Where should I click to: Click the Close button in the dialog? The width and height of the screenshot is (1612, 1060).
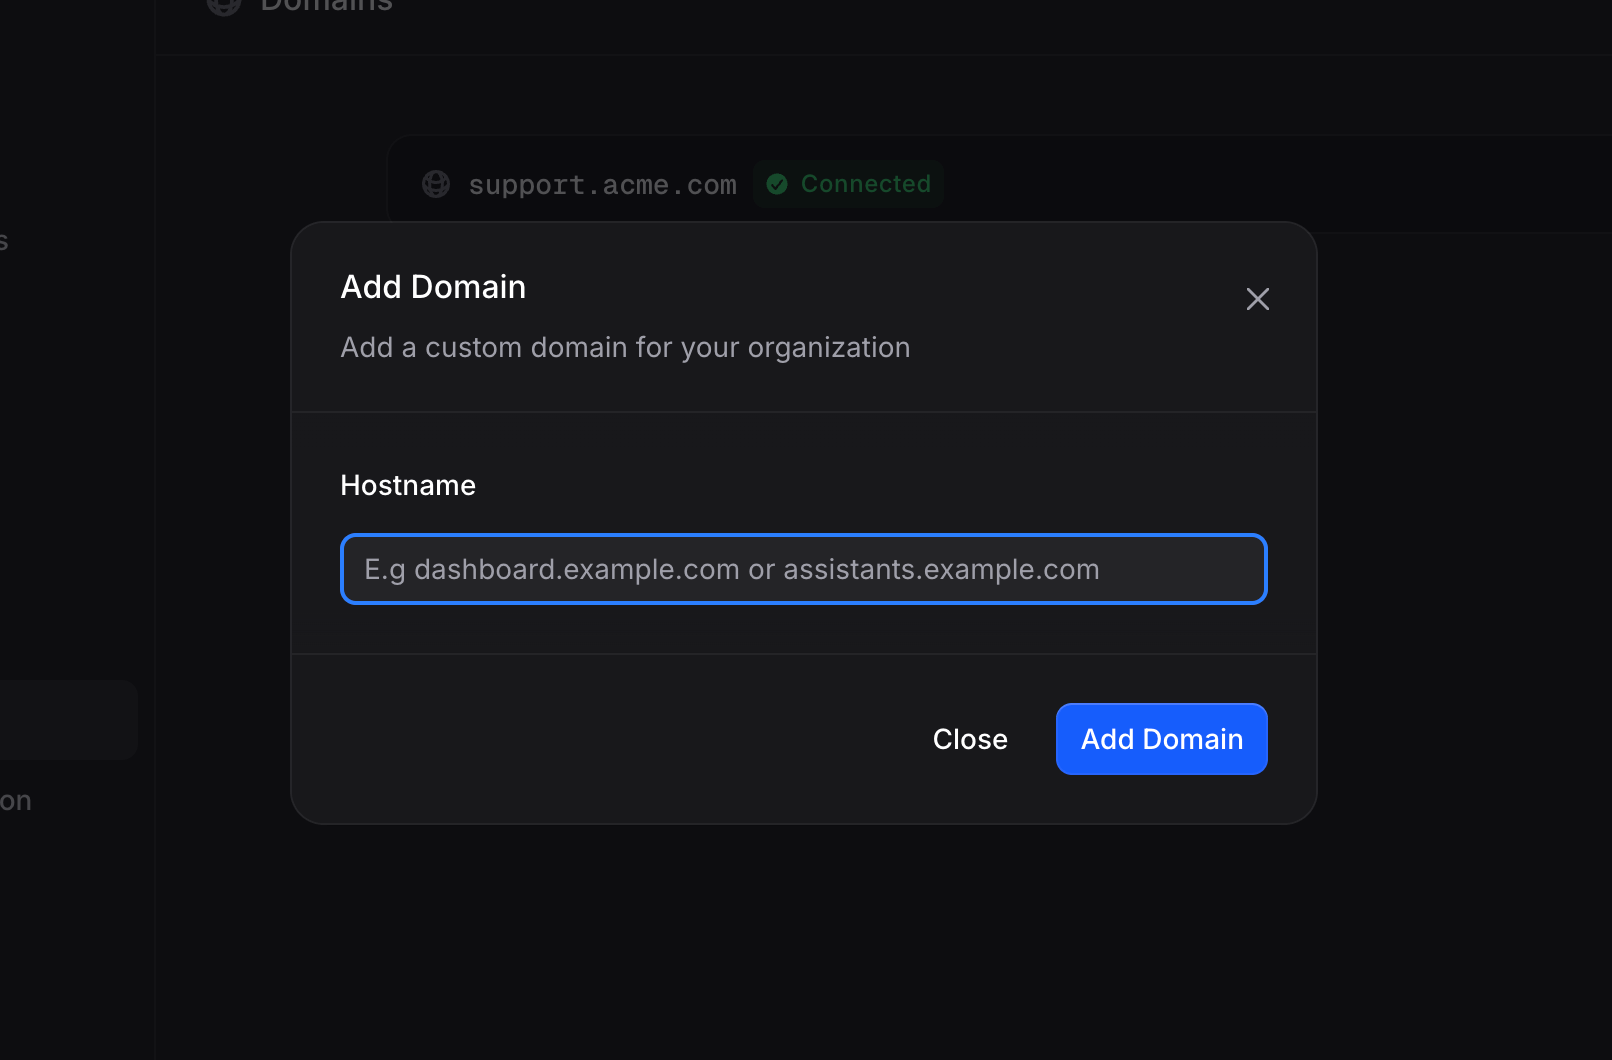pyautogui.click(x=970, y=739)
